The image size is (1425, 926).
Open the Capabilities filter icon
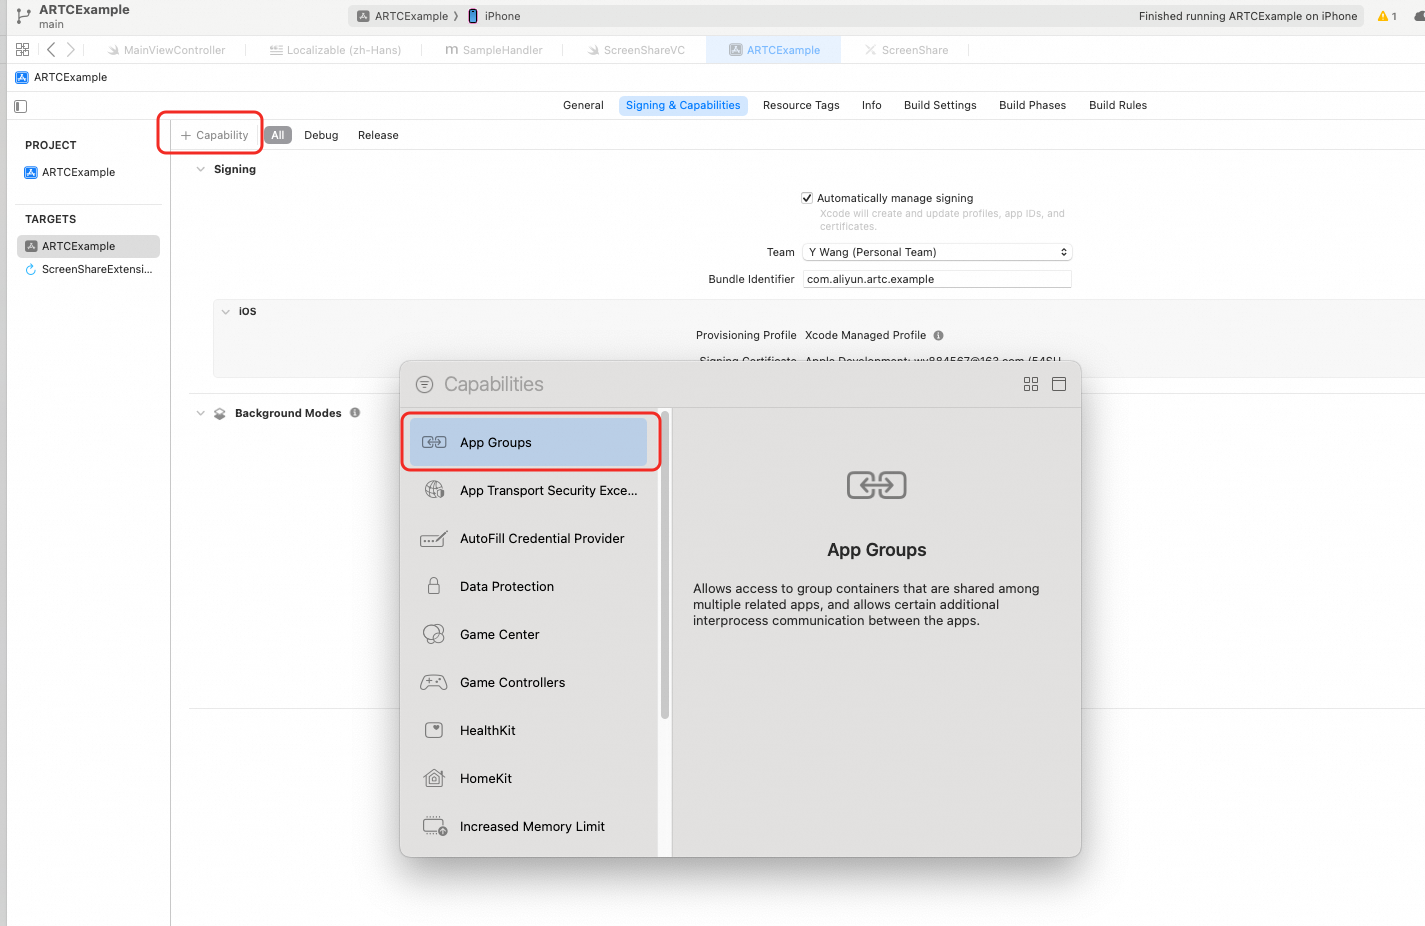pos(425,384)
